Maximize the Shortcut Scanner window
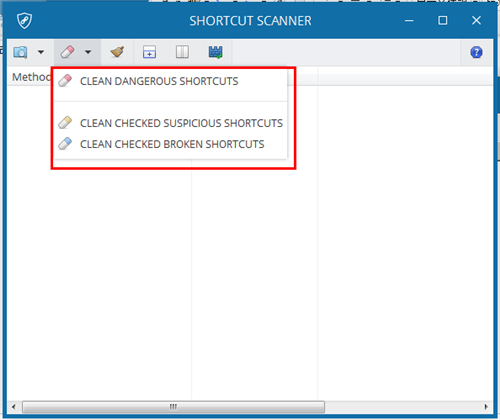 tap(443, 21)
